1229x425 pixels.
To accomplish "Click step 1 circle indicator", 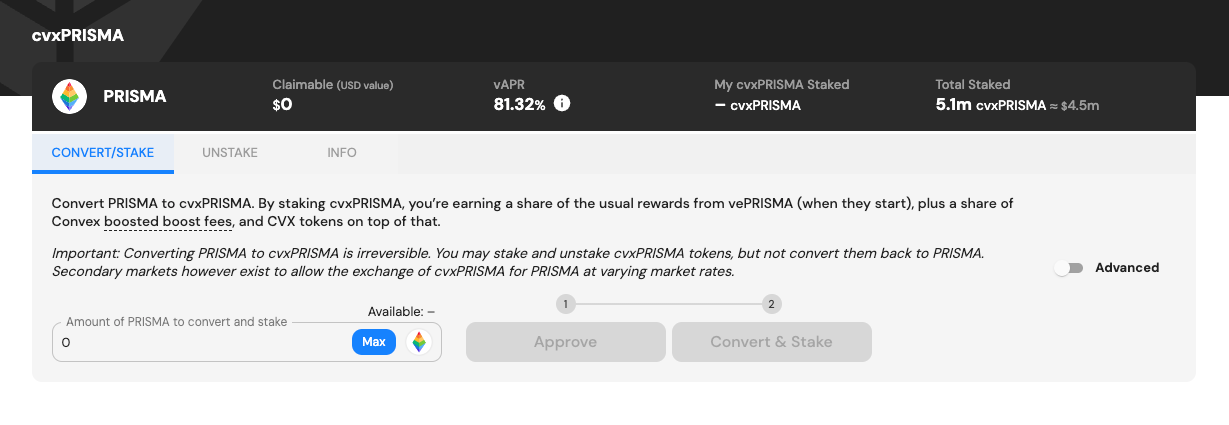I will (x=565, y=304).
